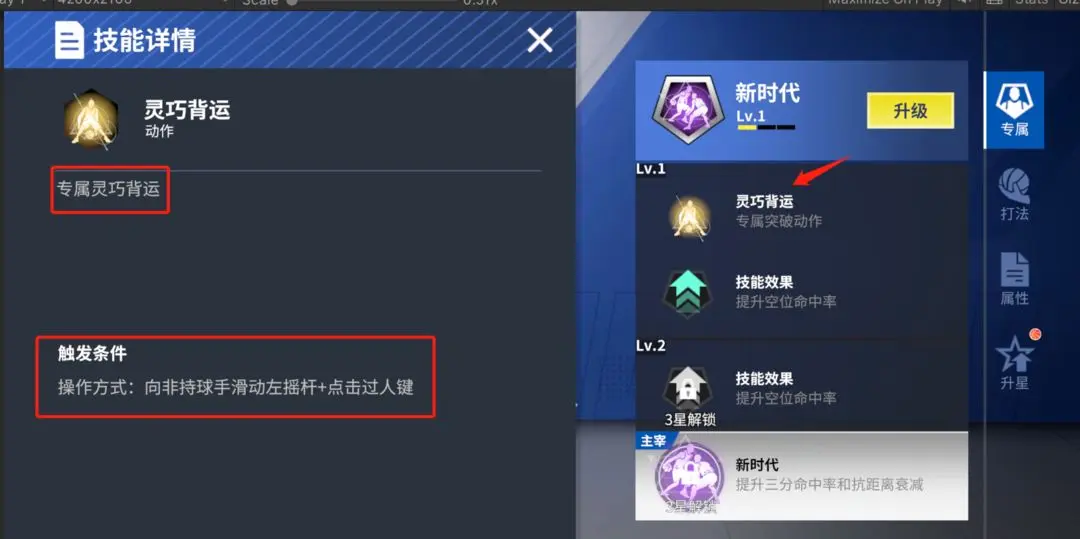Screen dimensions: 1080x539
Task: Toggle Maximize On Play option
Action: tap(885, 3)
